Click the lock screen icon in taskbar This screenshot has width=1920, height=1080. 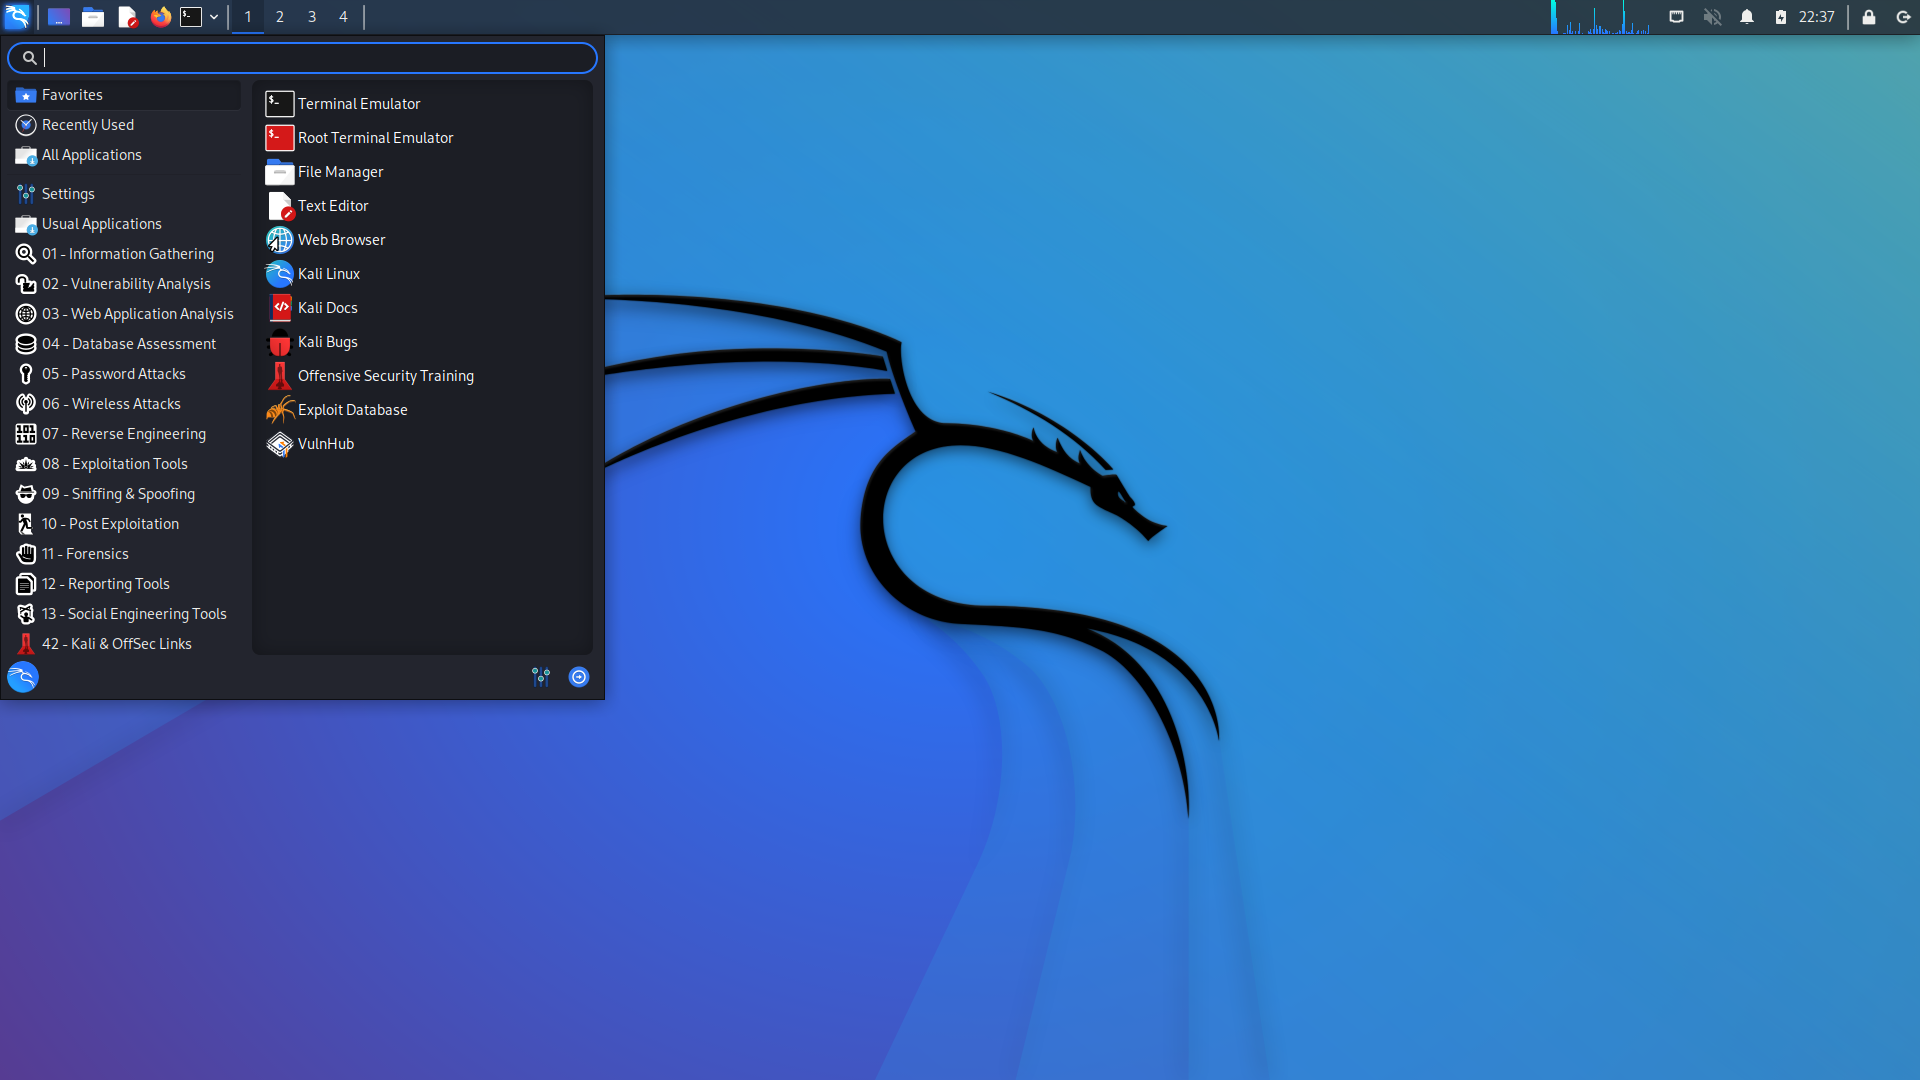click(1869, 15)
